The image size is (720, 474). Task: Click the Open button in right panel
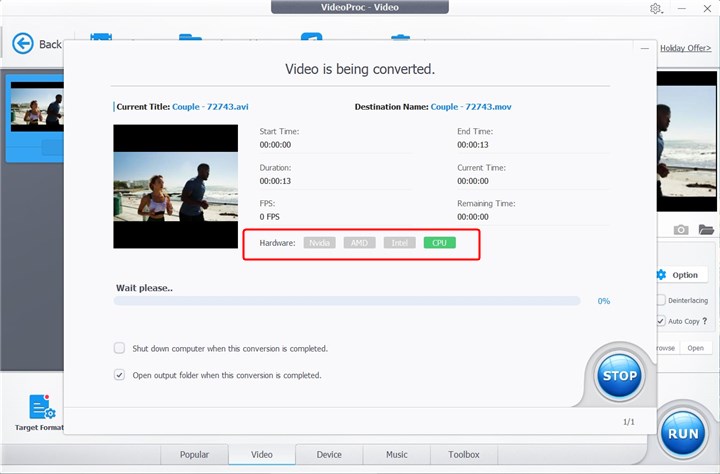point(696,348)
